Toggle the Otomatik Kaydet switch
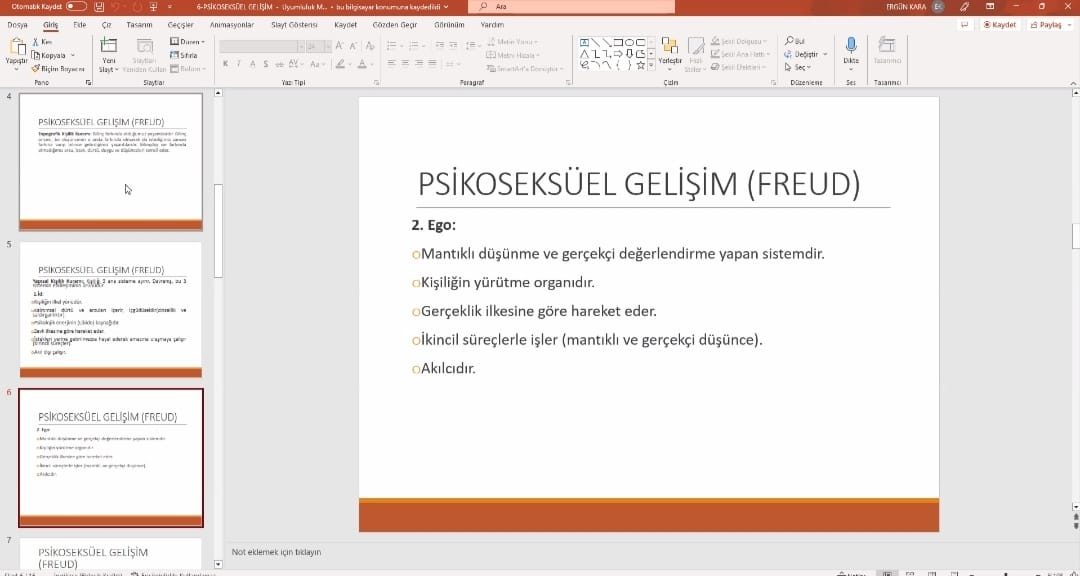The height and width of the screenshot is (576, 1080). coord(76,6)
